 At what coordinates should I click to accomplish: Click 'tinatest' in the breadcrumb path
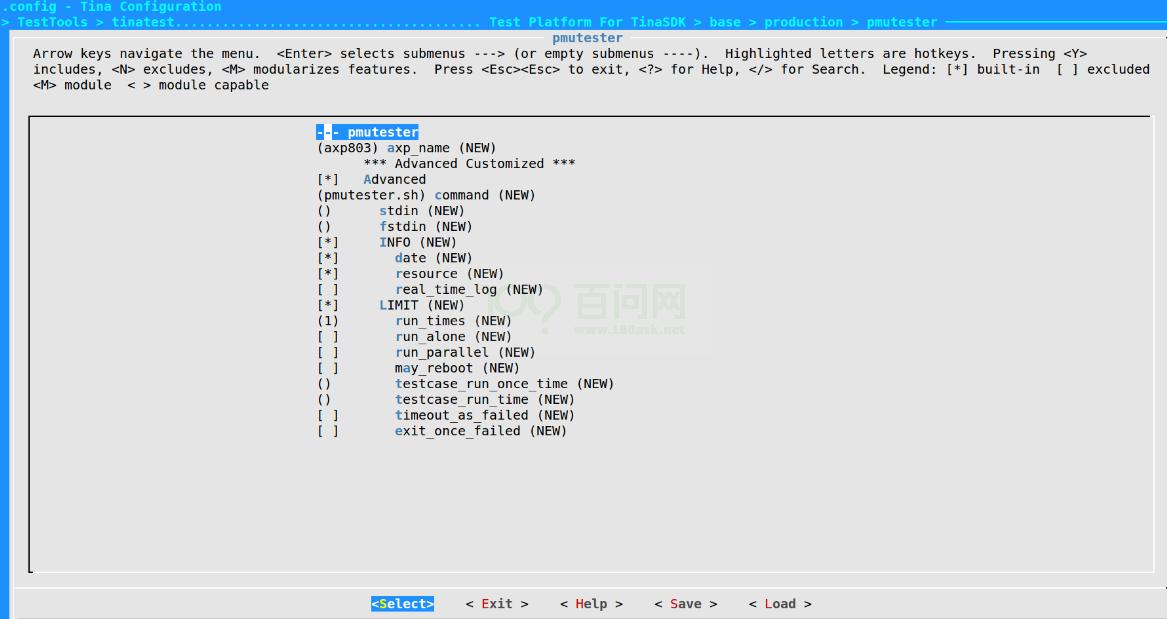coord(143,22)
